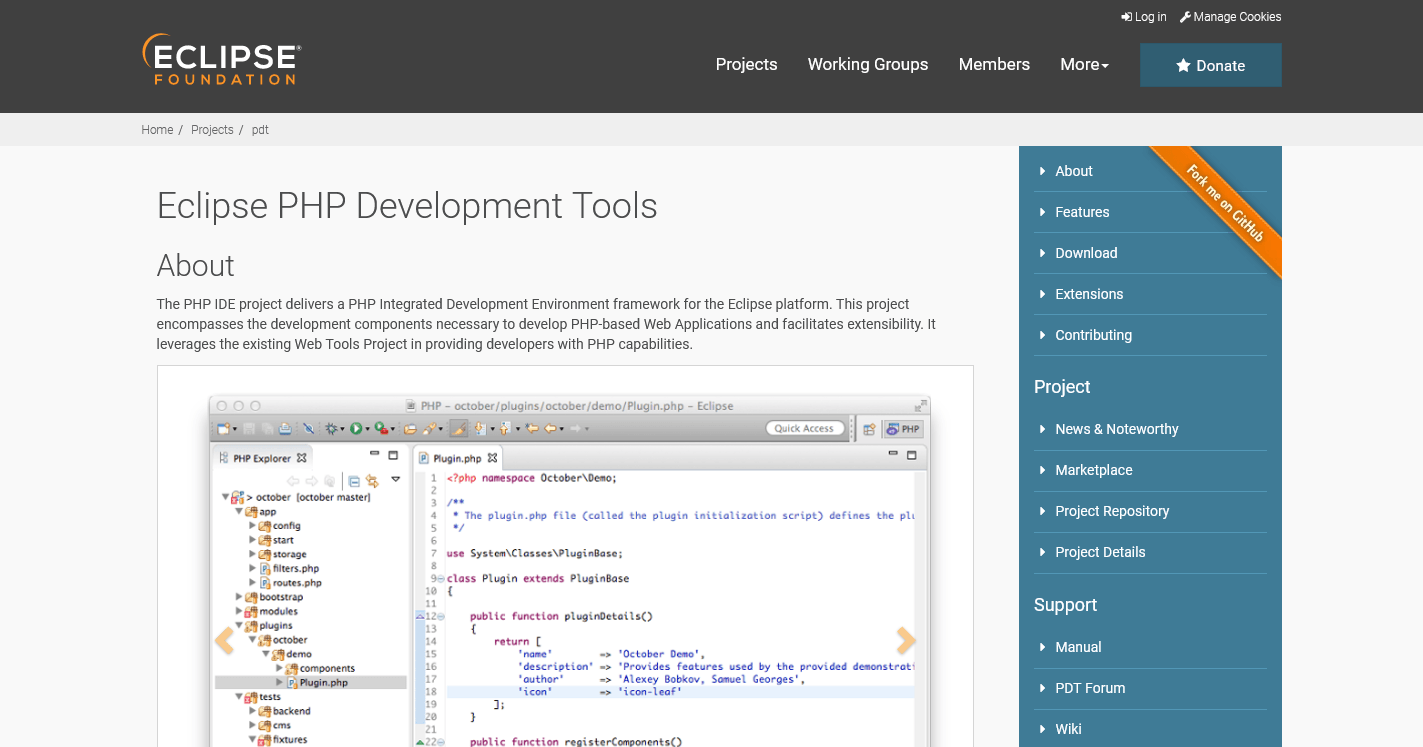Open the Download link in the sidebar
1423x747 pixels.
coord(1086,253)
